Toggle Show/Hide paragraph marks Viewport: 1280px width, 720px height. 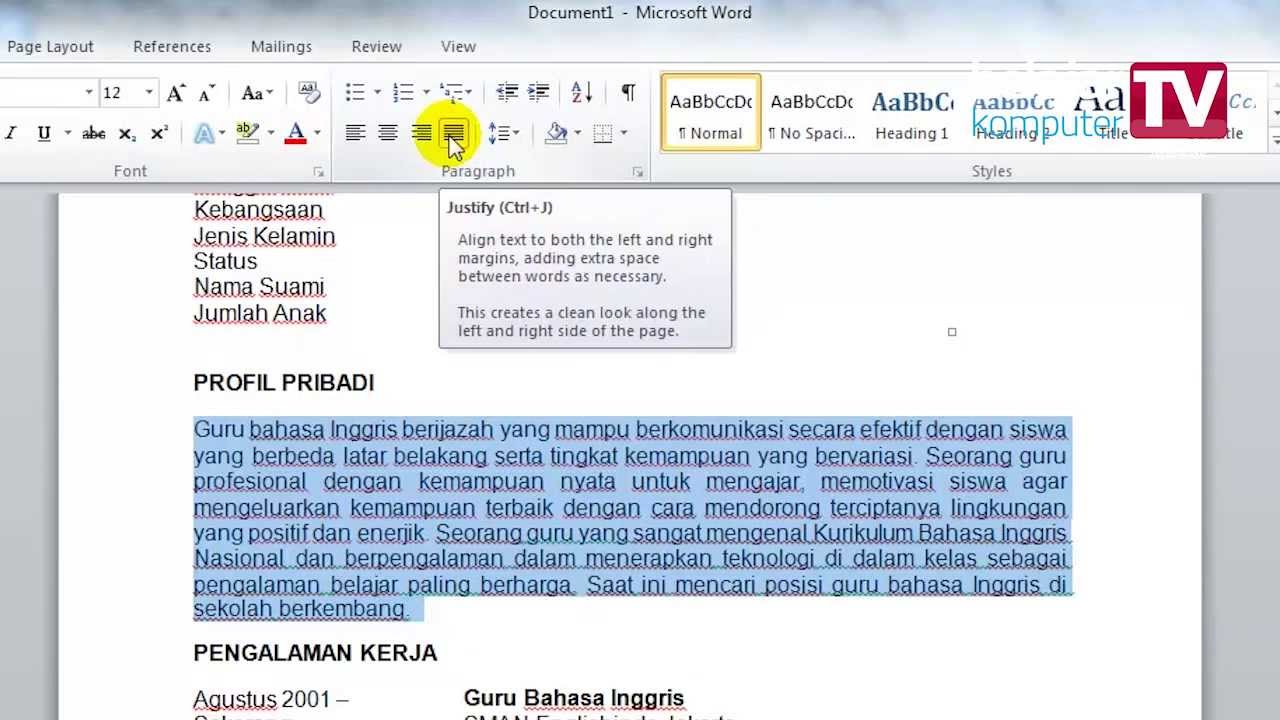(x=628, y=92)
